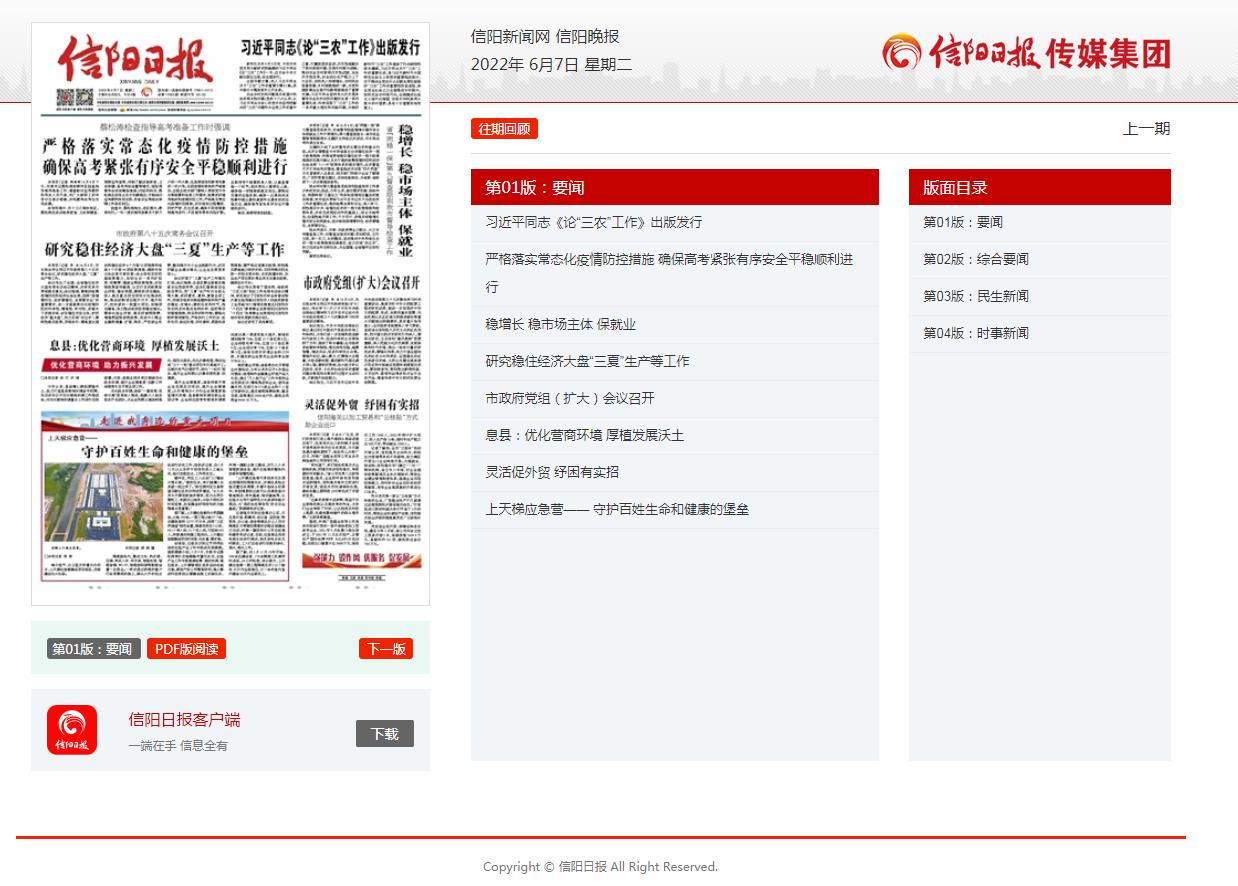
Task: Click the 一端在手 信息全有 slogan text
Action: [x=178, y=746]
